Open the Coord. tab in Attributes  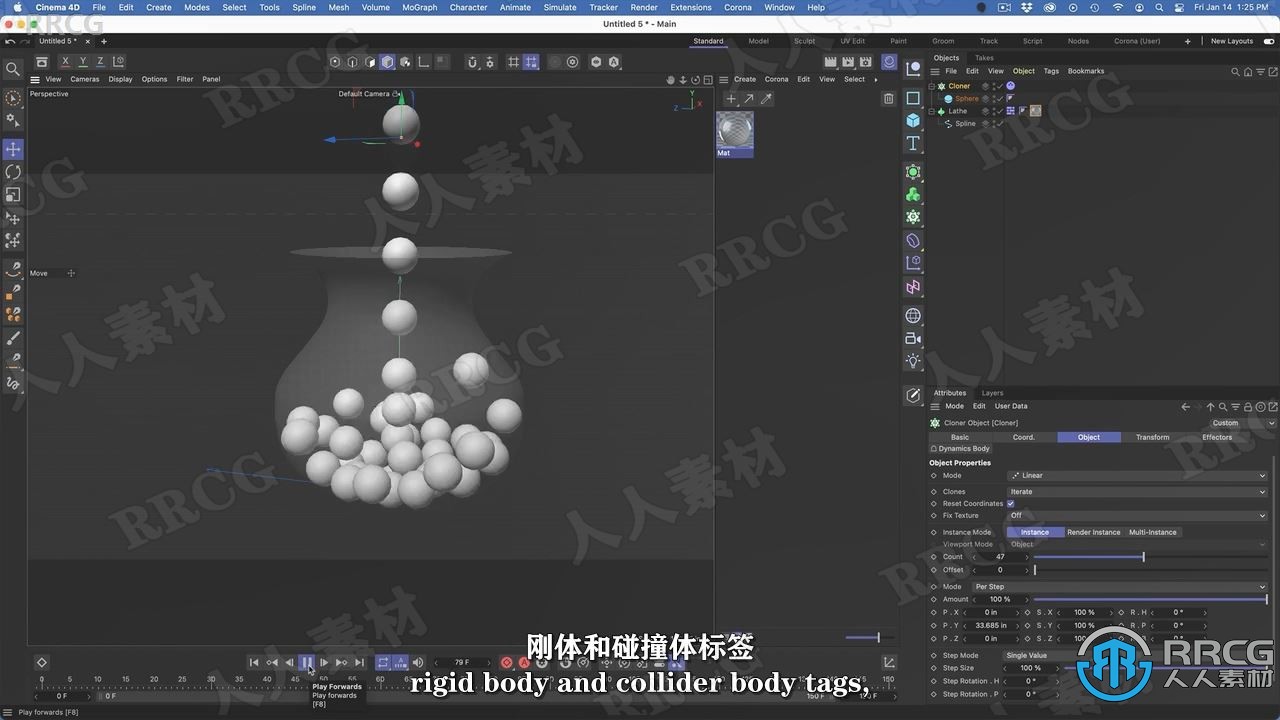pos(1024,437)
